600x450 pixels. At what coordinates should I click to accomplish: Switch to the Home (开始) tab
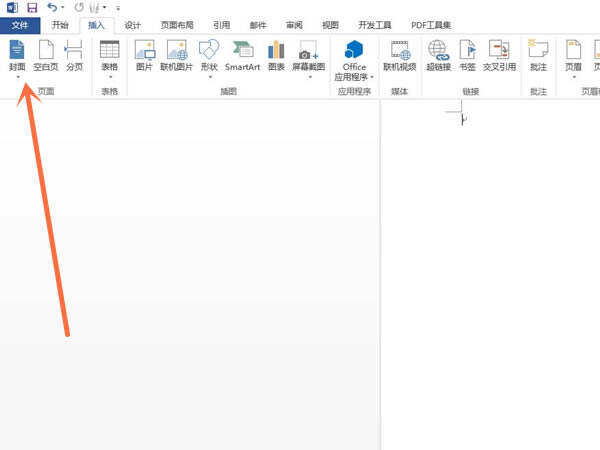[x=60, y=25]
